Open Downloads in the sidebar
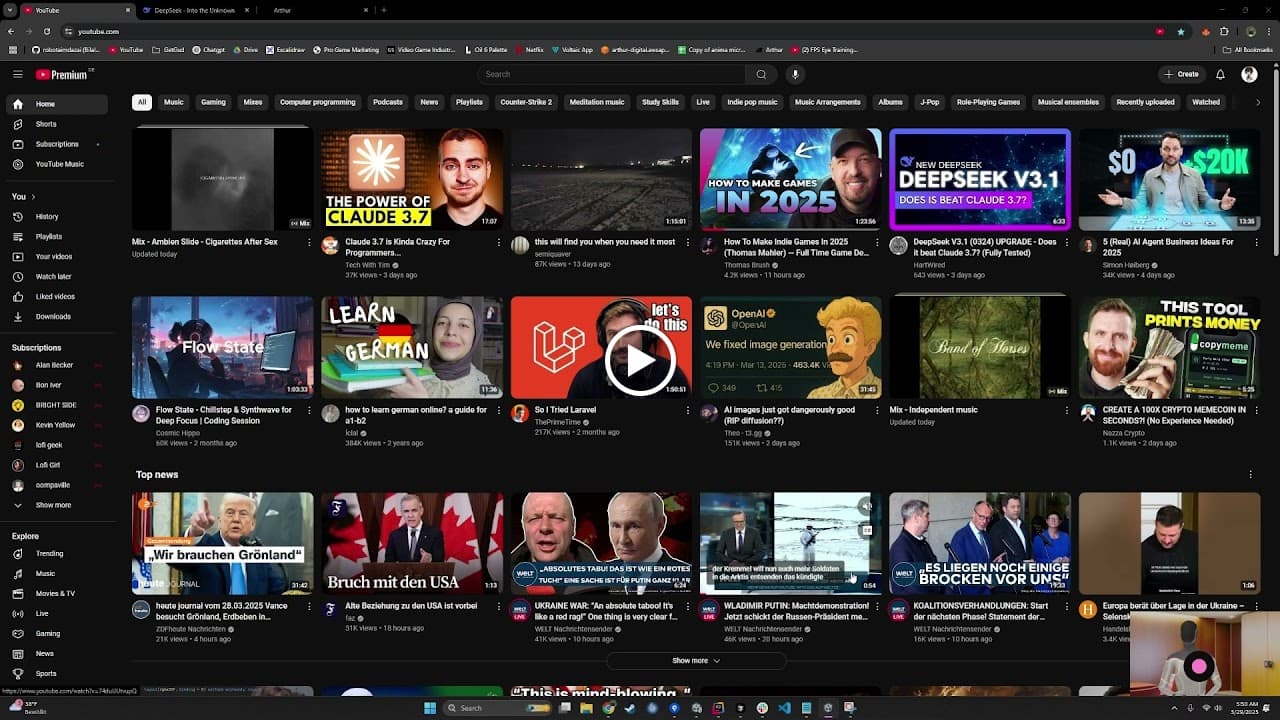 click(53, 317)
